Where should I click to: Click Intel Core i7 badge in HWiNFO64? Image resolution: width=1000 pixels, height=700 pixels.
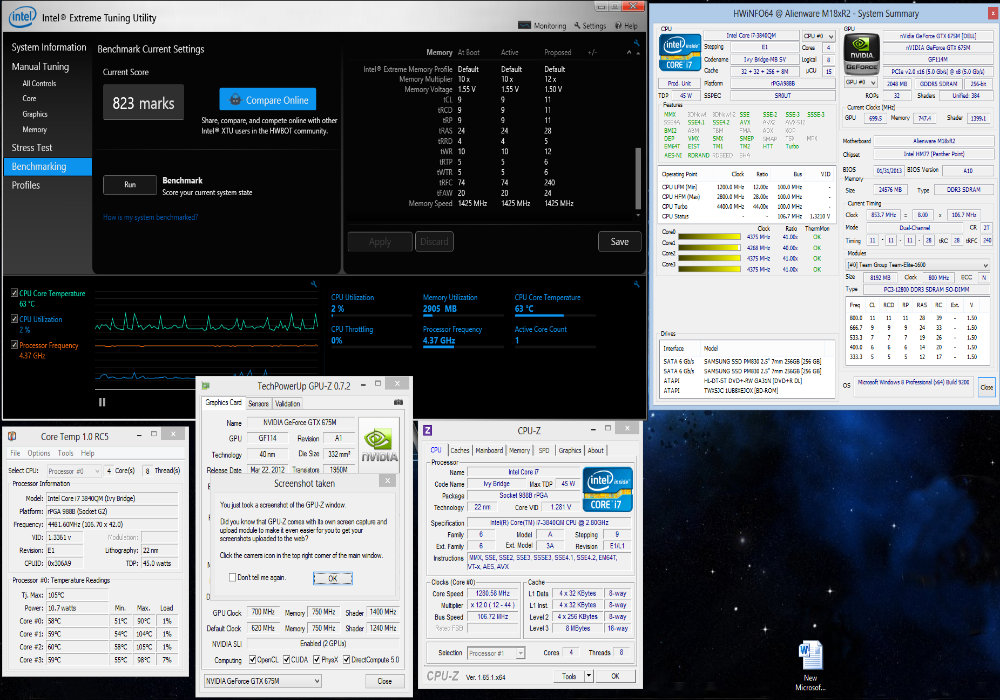pos(680,52)
